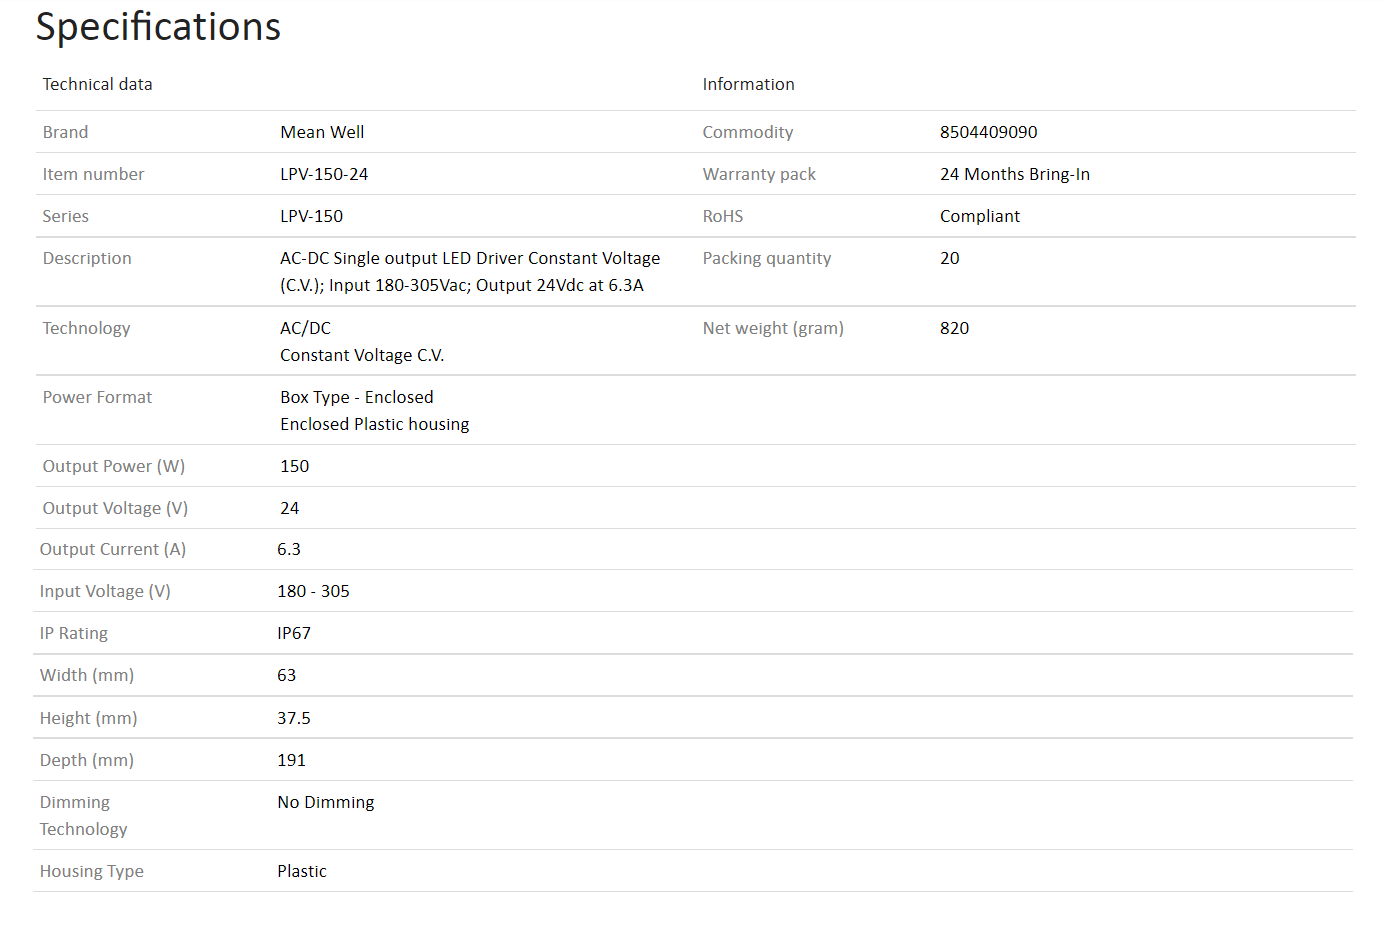
Task: Click the IP67 rating value
Action: coord(294,633)
